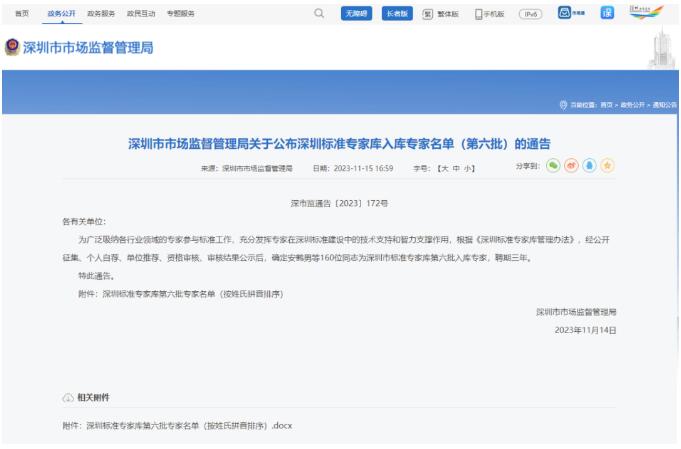Open the 政务服务 nav tab
Screen dimensions: 681x449
100,13
